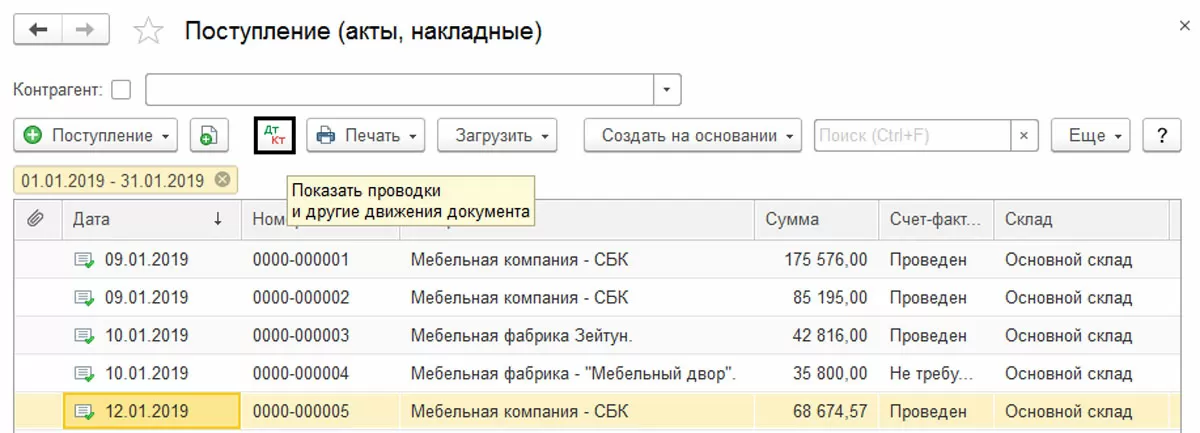Image resolution: width=1200 pixels, height=433 pixels.
Task: Focus the Поиск (Ctrl+F) search field
Action: [910, 135]
